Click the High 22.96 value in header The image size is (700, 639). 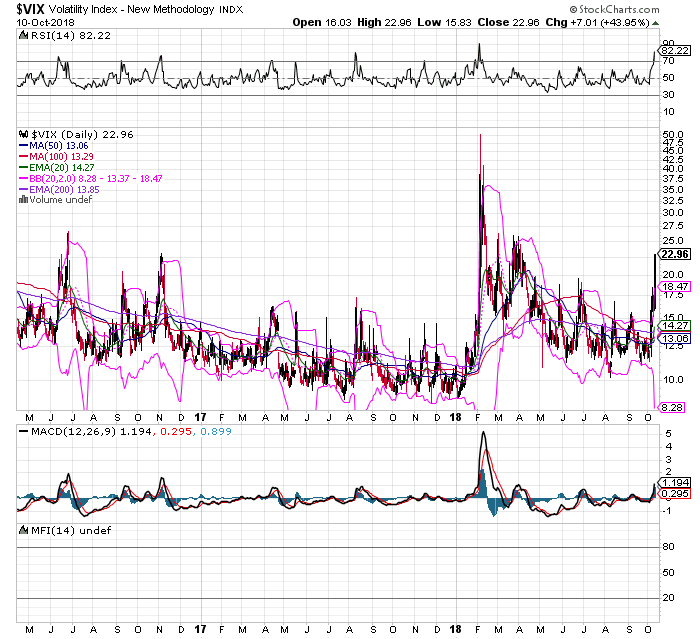(384, 22)
